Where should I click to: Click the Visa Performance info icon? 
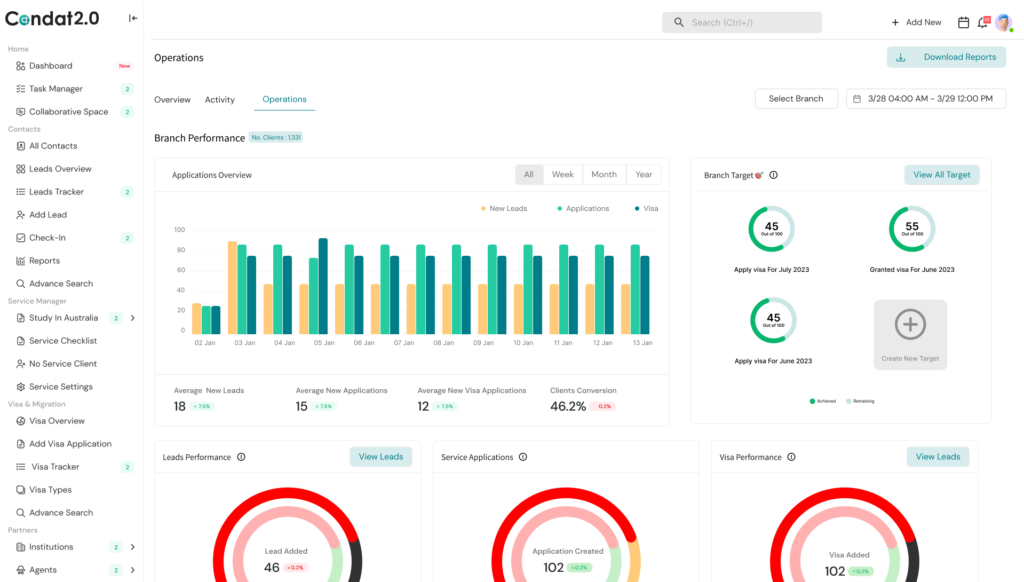point(792,457)
